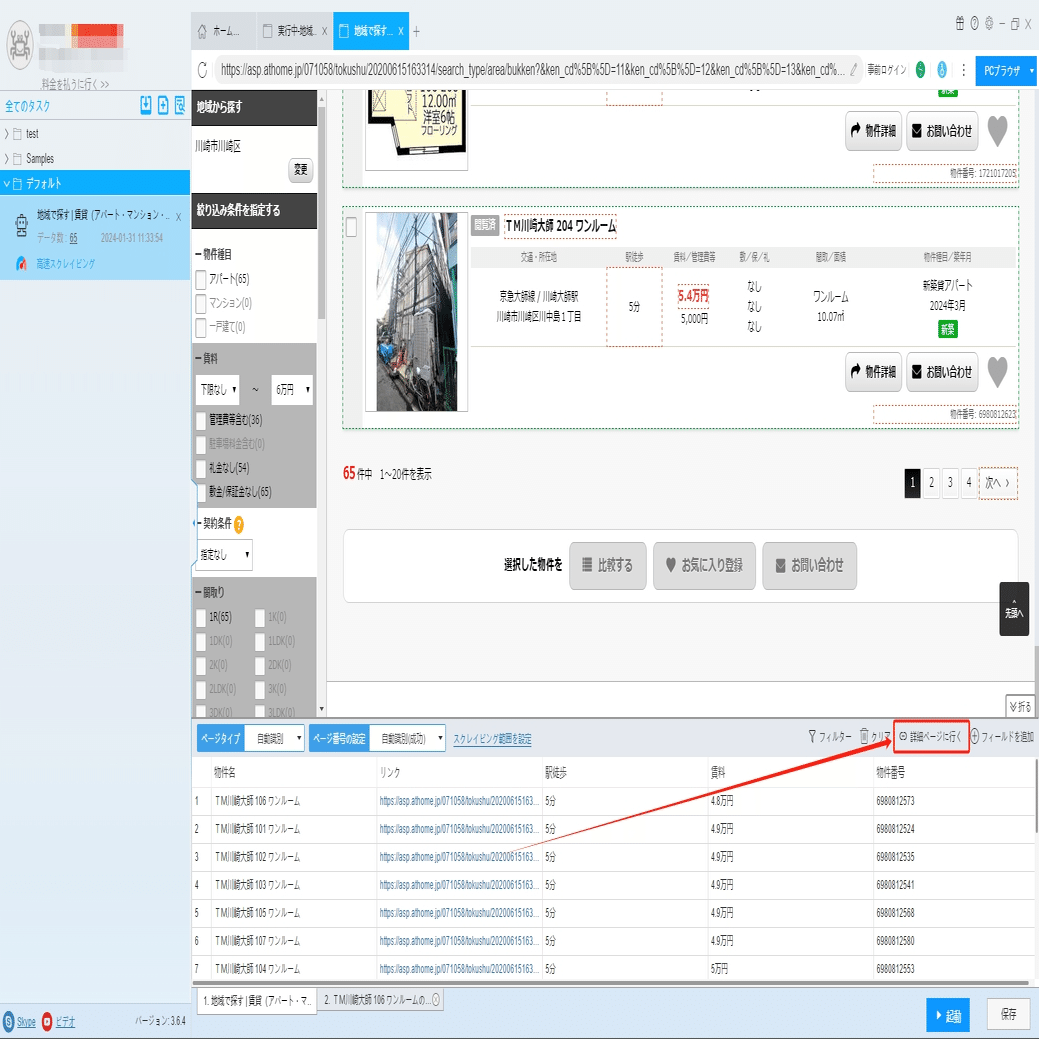This screenshot has height=1039, width=1039.
Task: Click 詳細ページに行く button
Action: pos(930,736)
